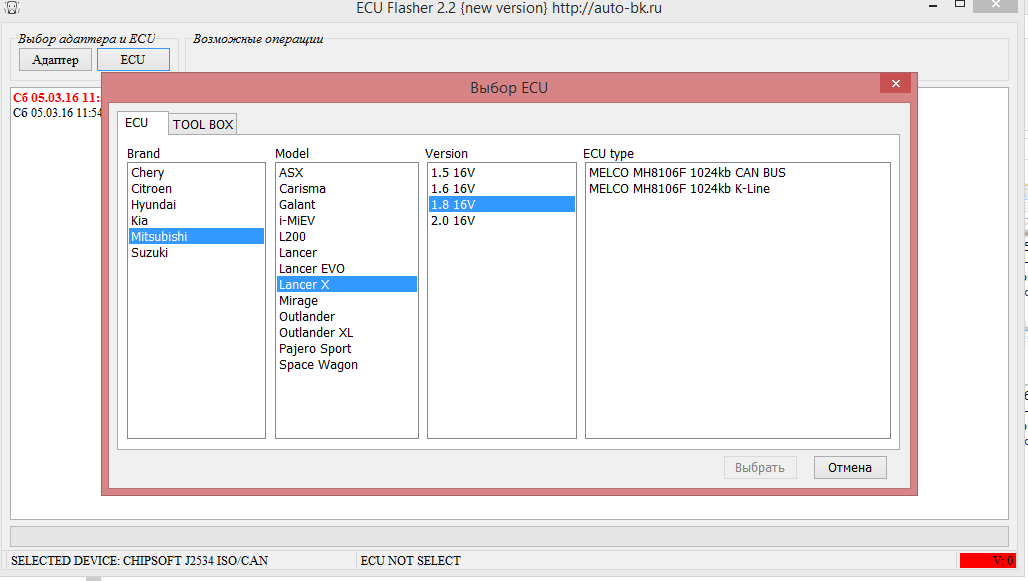The image size is (1028, 581).
Task: Minimize the ECU Flasher window
Action: coord(932,6)
